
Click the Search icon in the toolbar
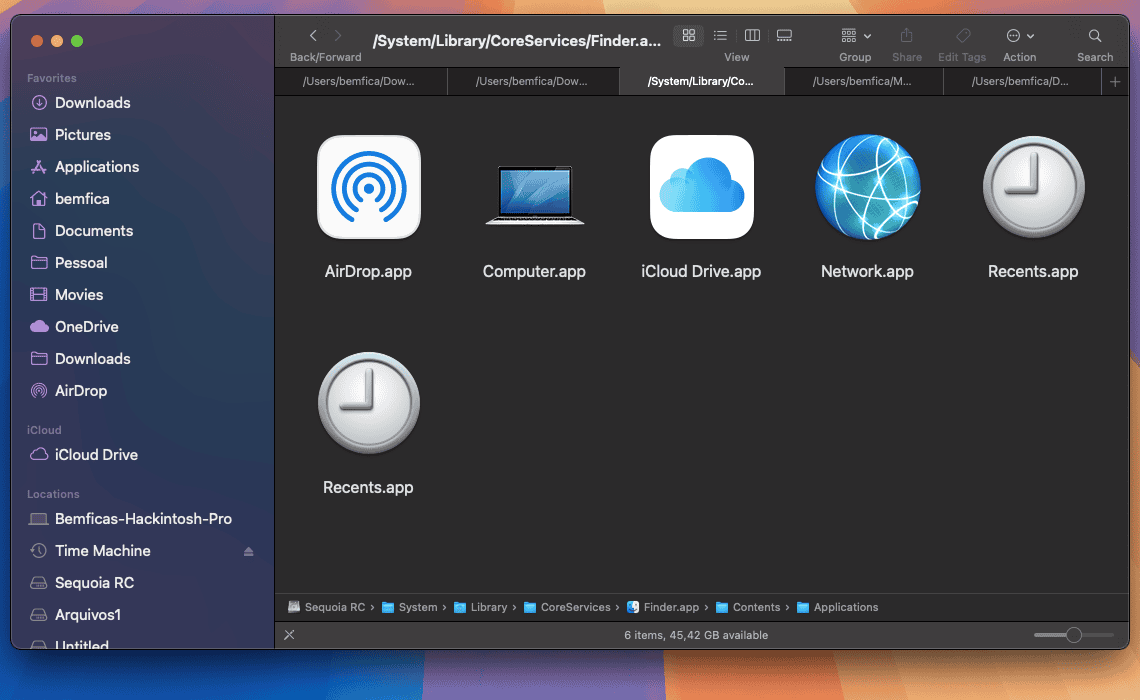[x=1094, y=35]
